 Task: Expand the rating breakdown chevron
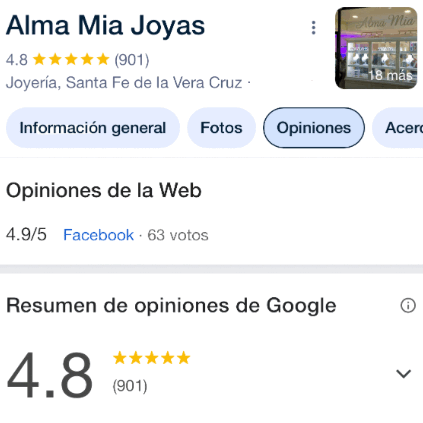coord(403,374)
